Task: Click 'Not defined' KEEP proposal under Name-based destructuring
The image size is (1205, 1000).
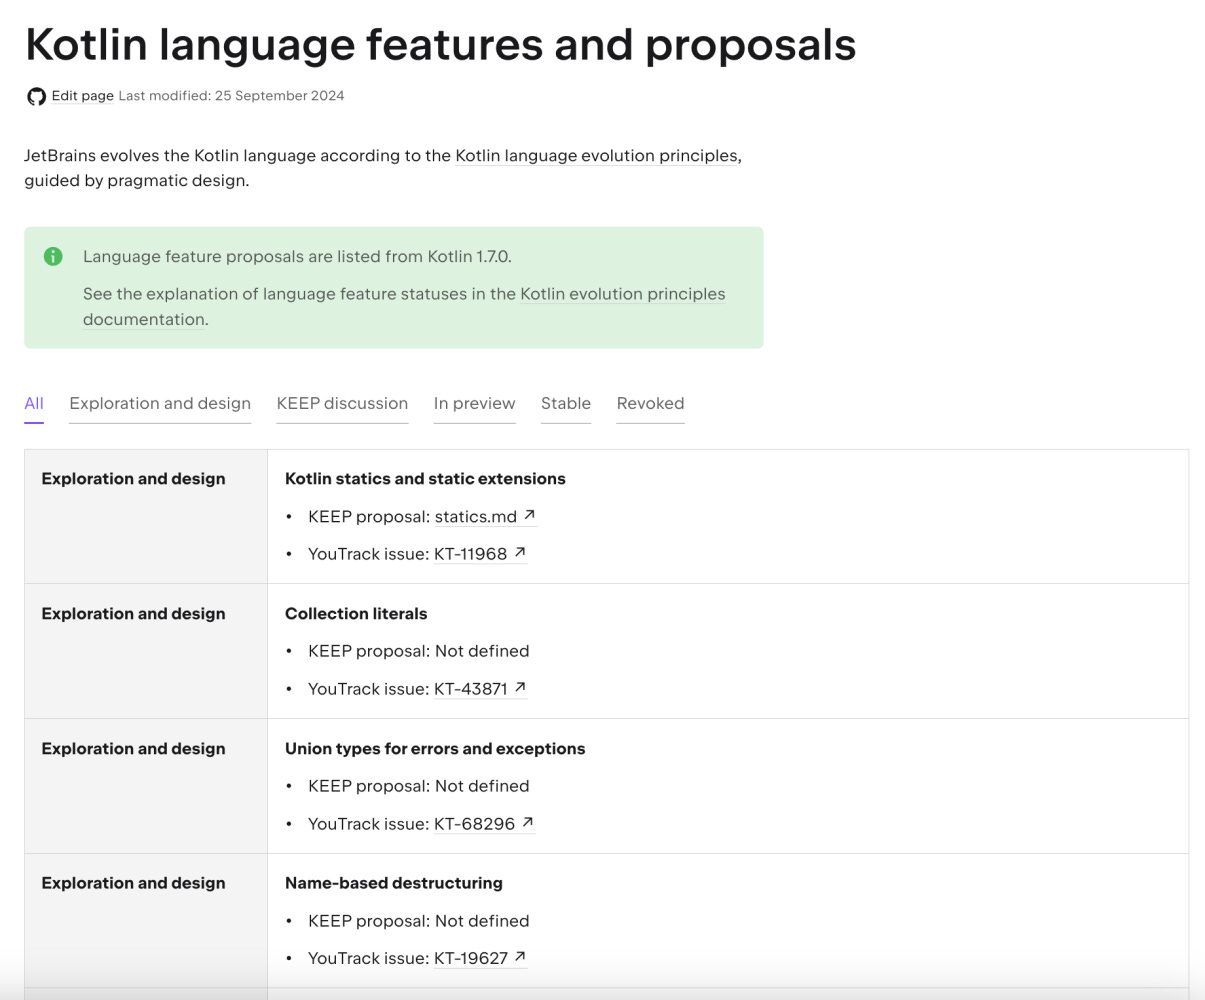Action: [482, 921]
